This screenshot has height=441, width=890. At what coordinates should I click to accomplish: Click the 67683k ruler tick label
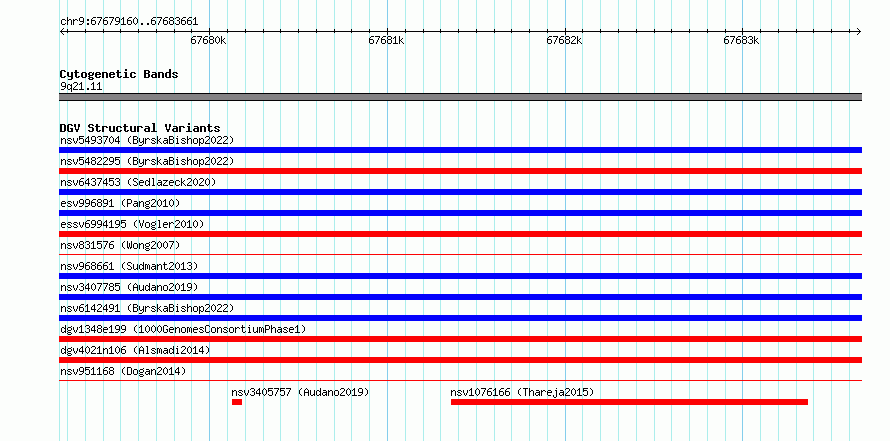(x=741, y=40)
